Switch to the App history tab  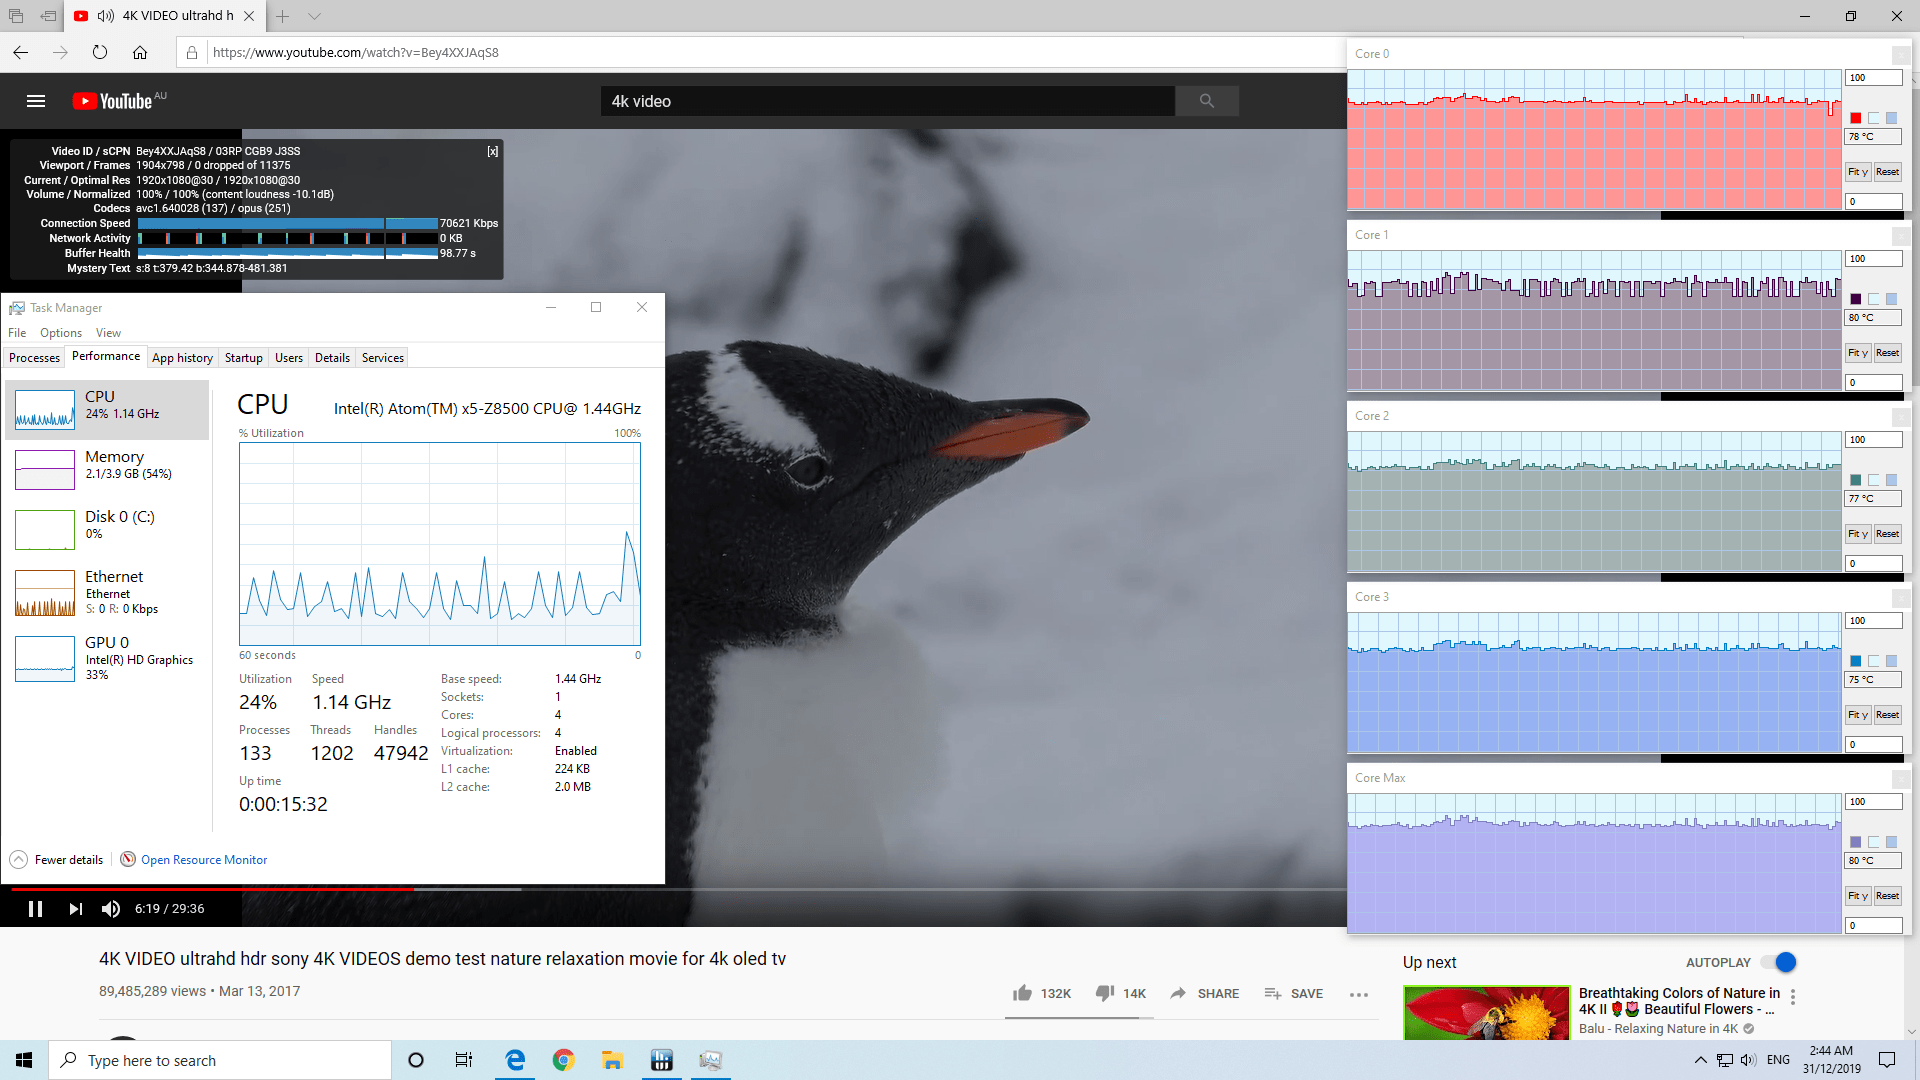[x=182, y=358]
